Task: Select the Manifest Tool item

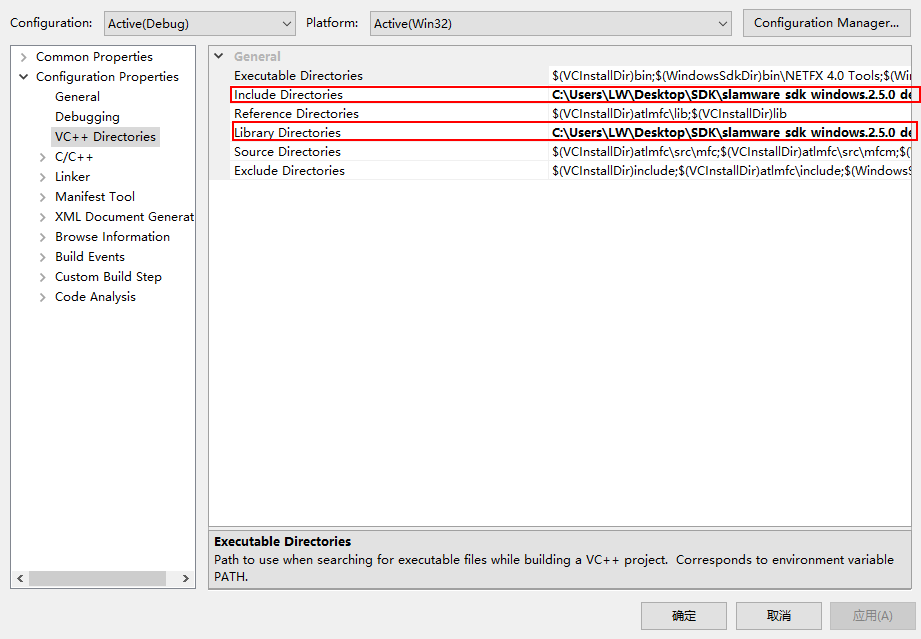Action: point(95,196)
